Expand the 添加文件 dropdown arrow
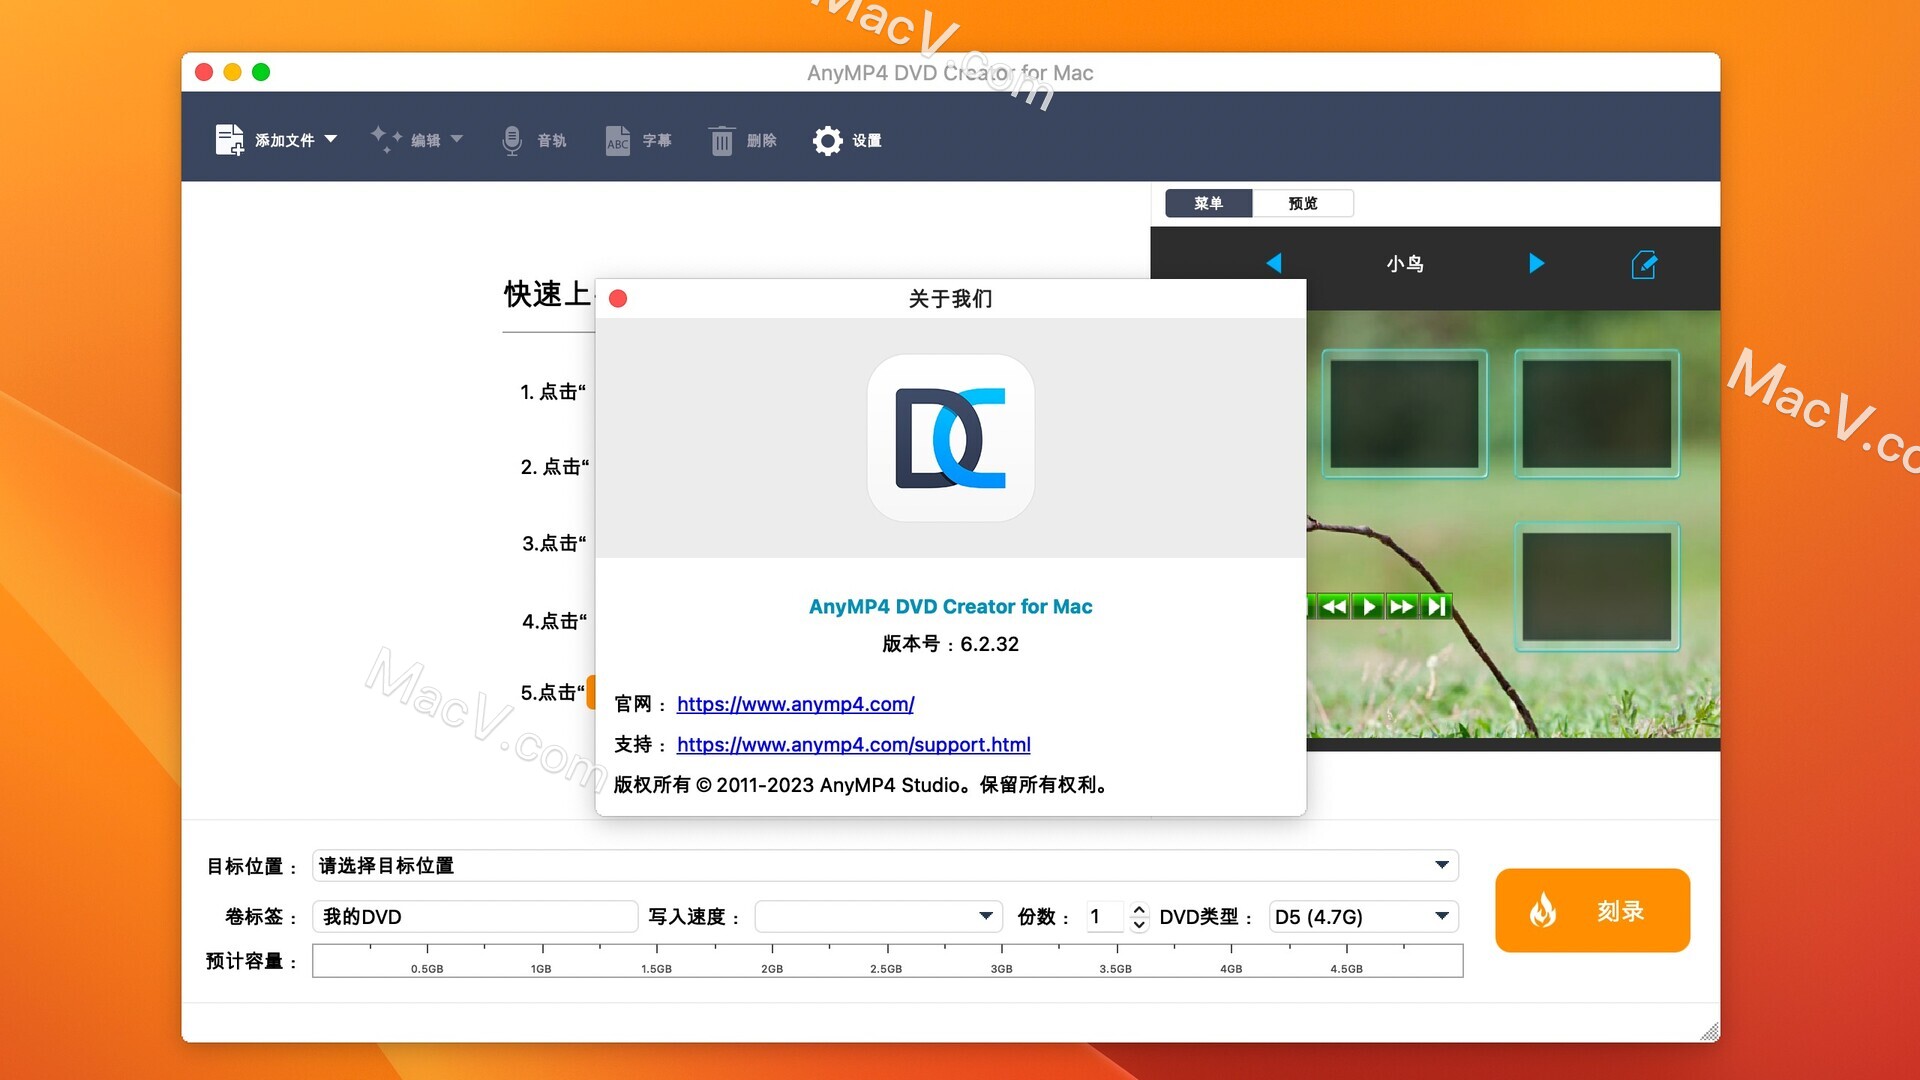This screenshot has height=1080, width=1920. click(x=331, y=139)
